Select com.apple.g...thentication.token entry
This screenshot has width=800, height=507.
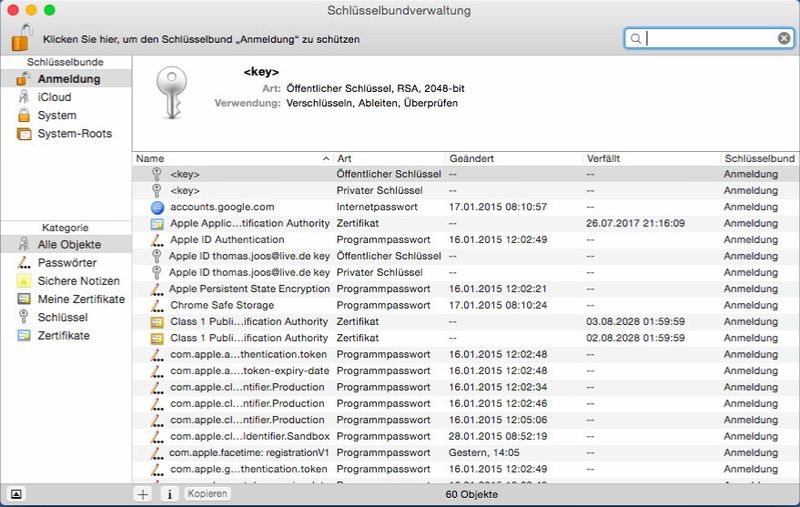466,469
